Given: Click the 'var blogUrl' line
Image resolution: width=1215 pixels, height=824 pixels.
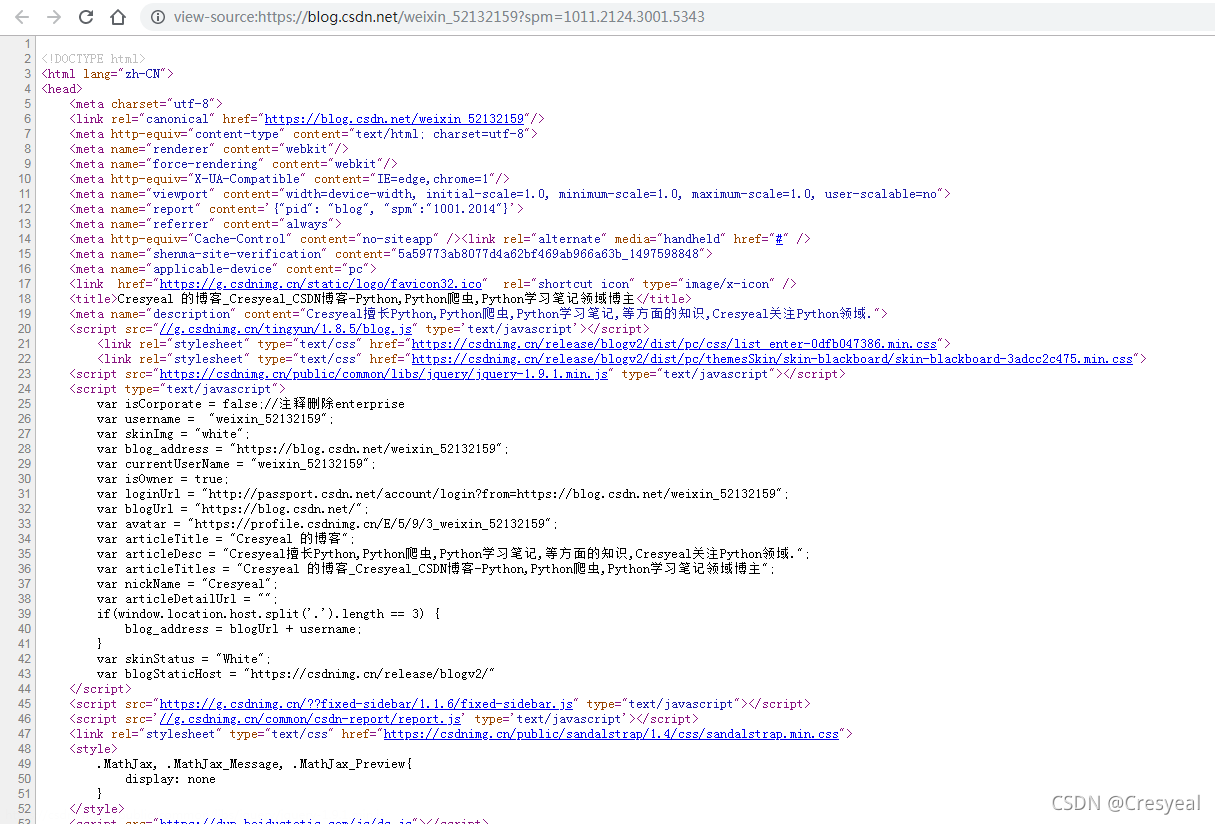Looking at the screenshot, I should [234, 509].
